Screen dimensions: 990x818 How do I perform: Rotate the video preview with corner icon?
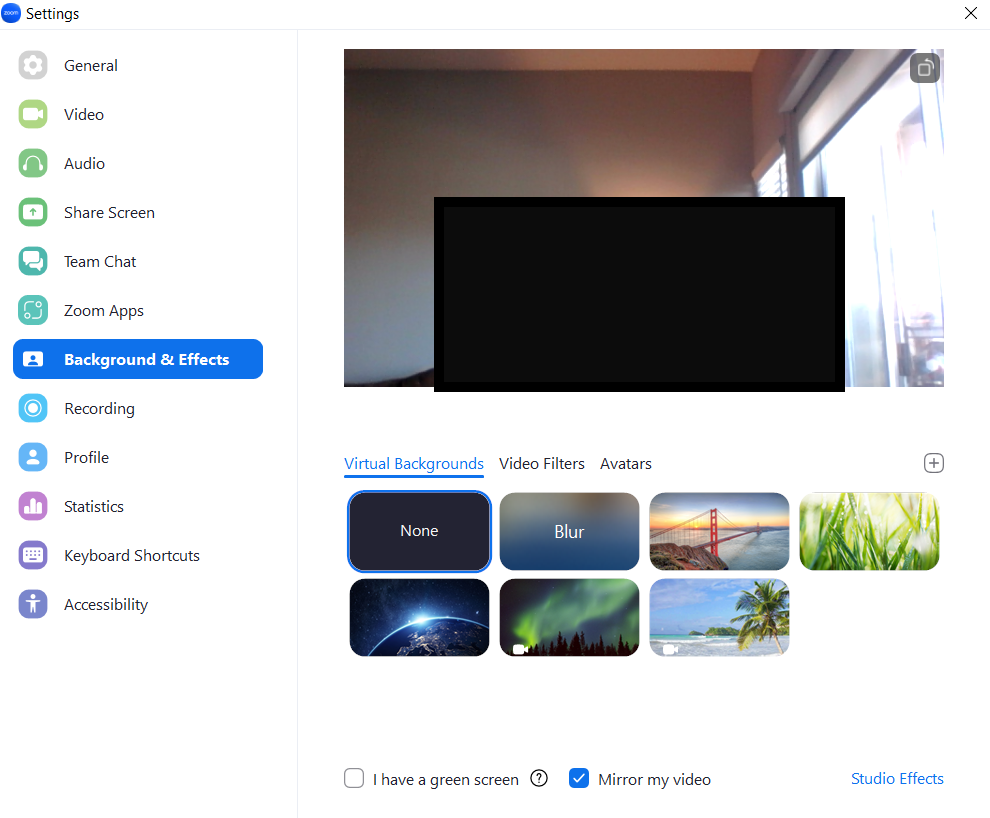click(925, 68)
